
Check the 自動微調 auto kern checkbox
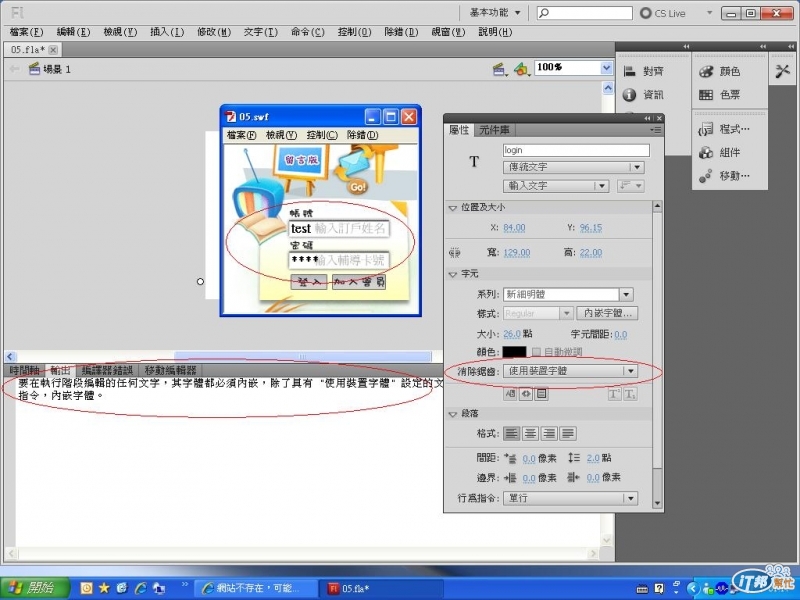pos(536,352)
